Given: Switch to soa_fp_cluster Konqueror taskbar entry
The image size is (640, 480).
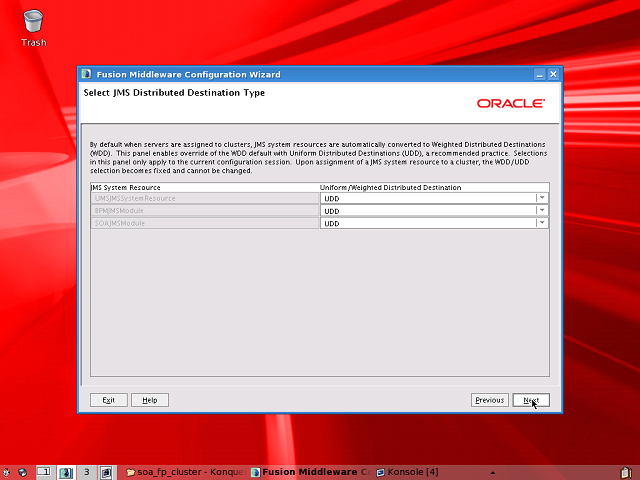Looking at the screenshot, I should (x=186, y=472).
